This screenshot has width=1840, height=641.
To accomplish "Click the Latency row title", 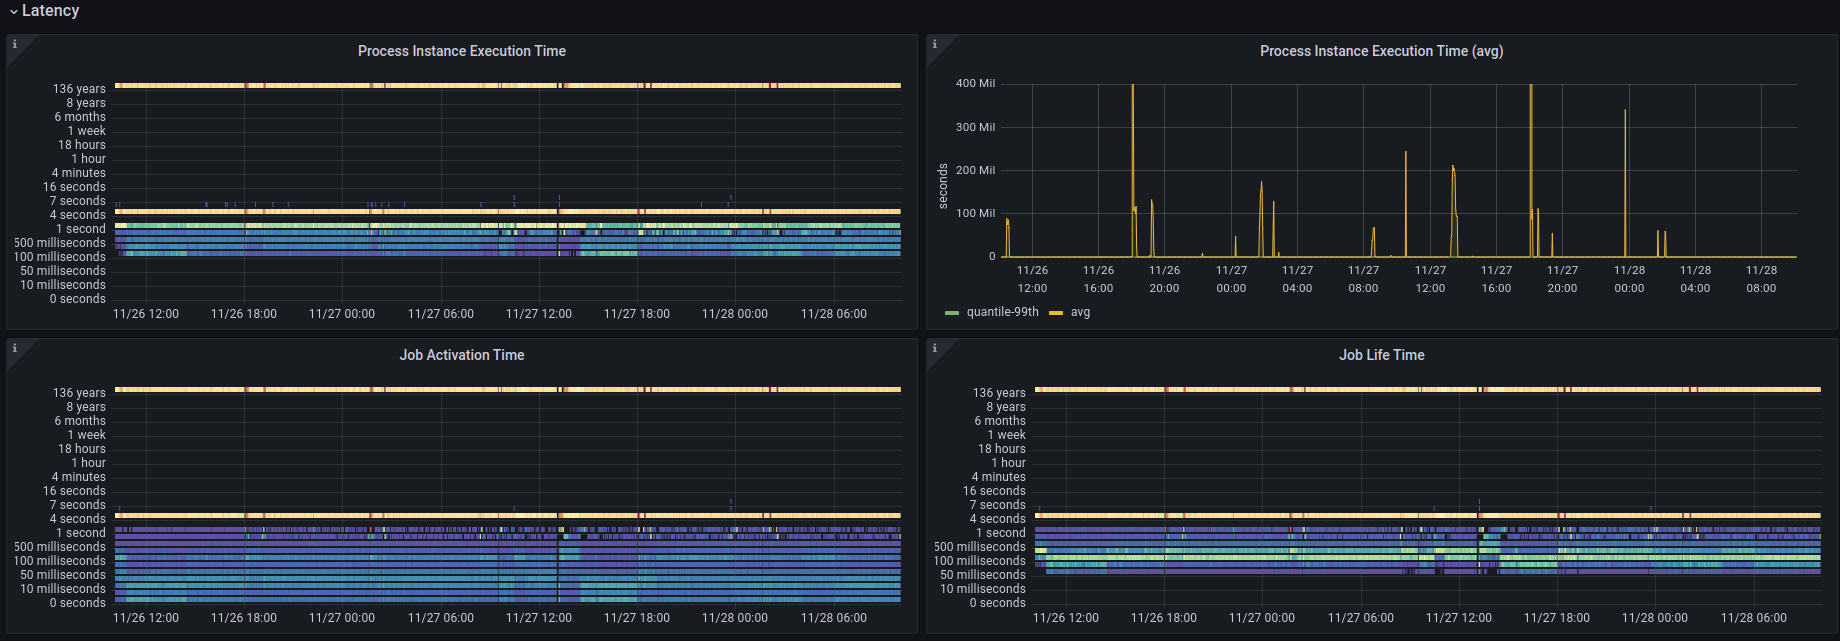I will (50, 11).
